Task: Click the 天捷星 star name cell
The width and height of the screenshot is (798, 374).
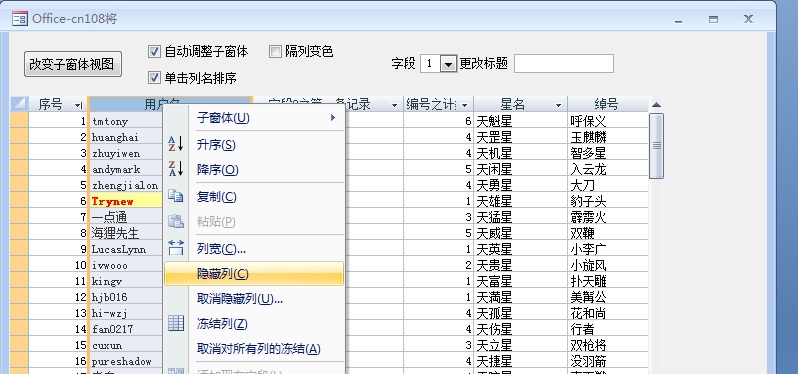Action: point(521,361)
